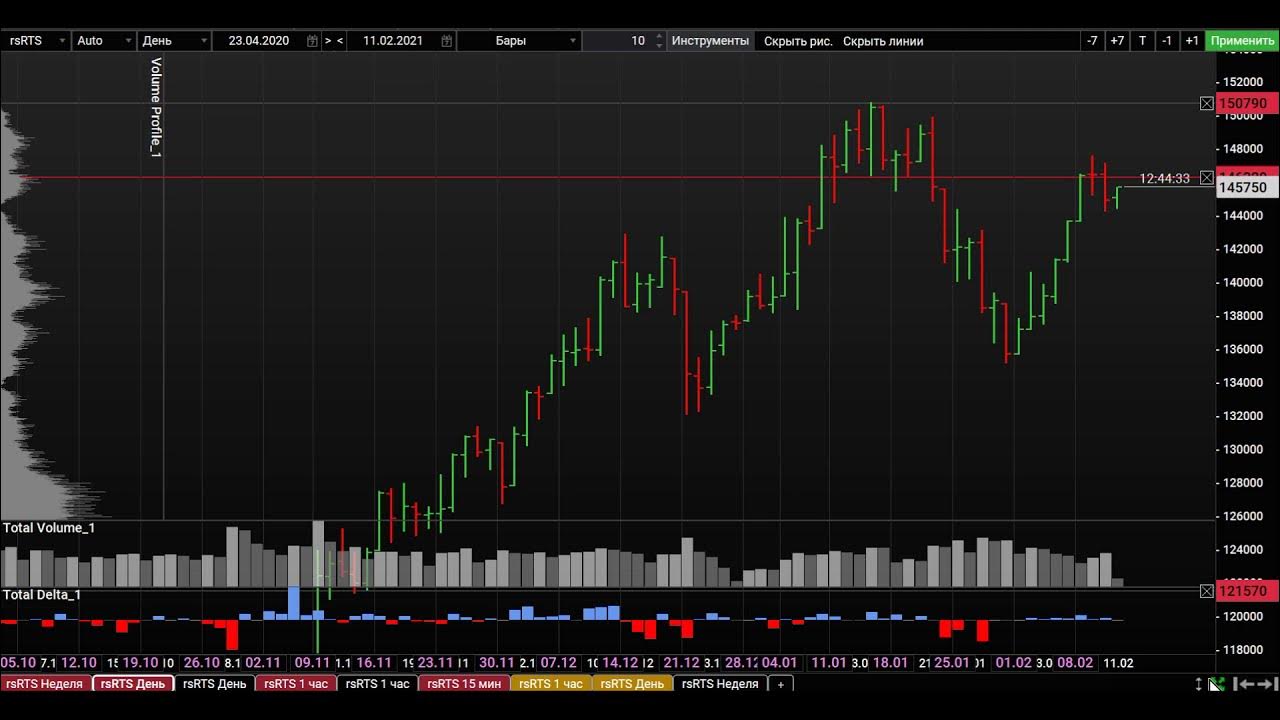Increase the value 10 with up stepper

[658, 37]
